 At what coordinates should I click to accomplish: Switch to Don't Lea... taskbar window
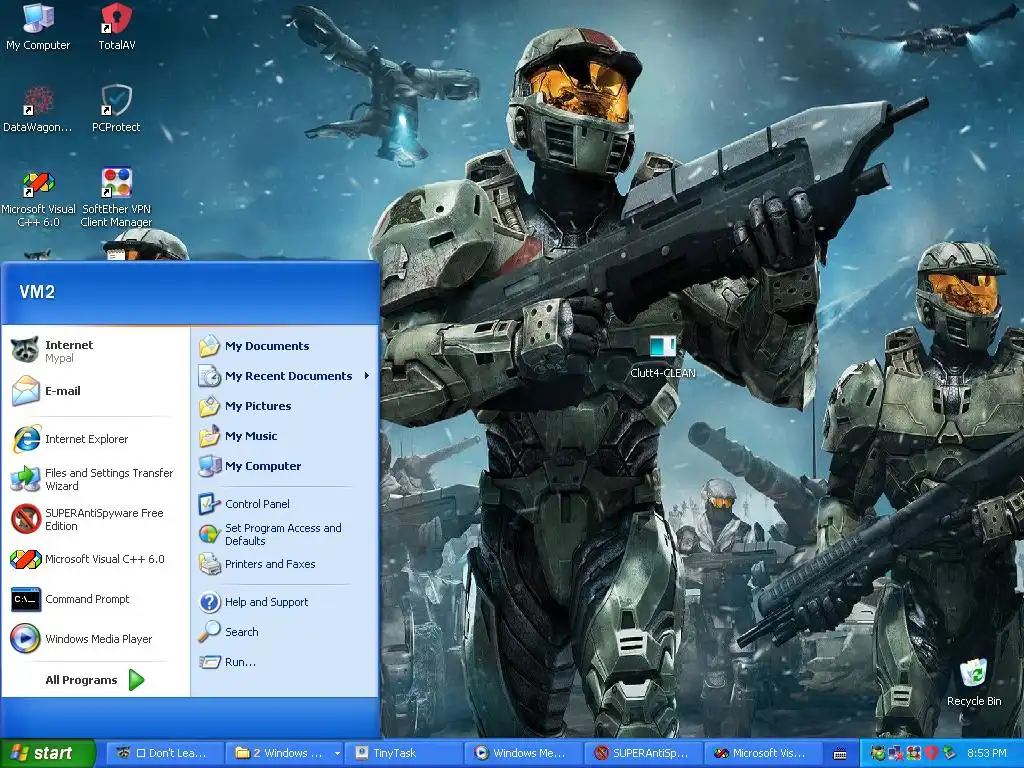pyautogui.click(x=165, y=753)
